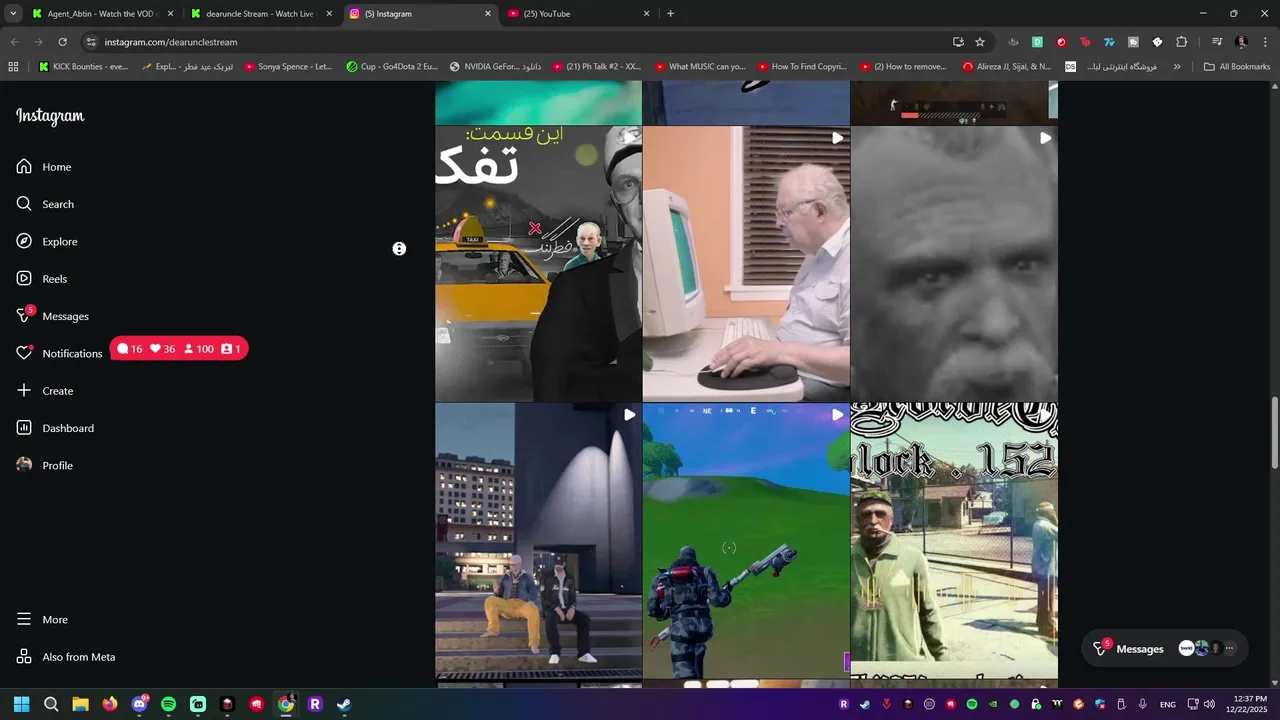This screenshot has width=1280, height=720.
Task: Open Reels from the sidebar
Action: 42,279
